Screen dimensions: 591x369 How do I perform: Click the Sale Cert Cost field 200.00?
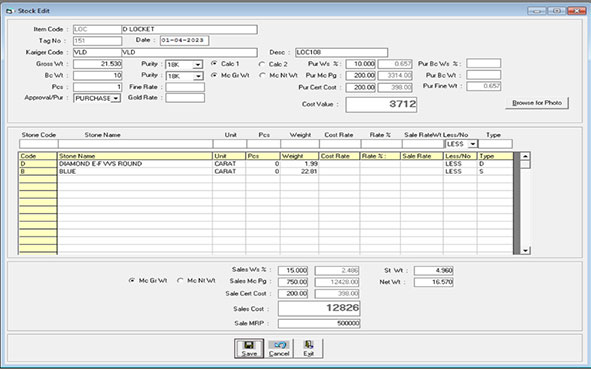tap(293, 294)
